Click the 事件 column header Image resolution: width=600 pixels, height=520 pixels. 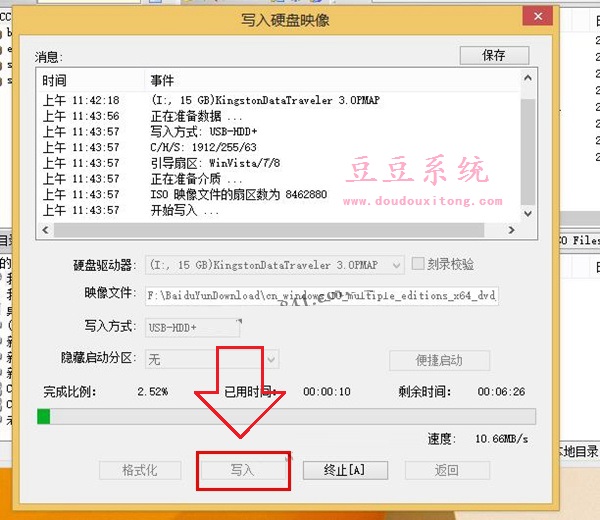tap(332, 80)
